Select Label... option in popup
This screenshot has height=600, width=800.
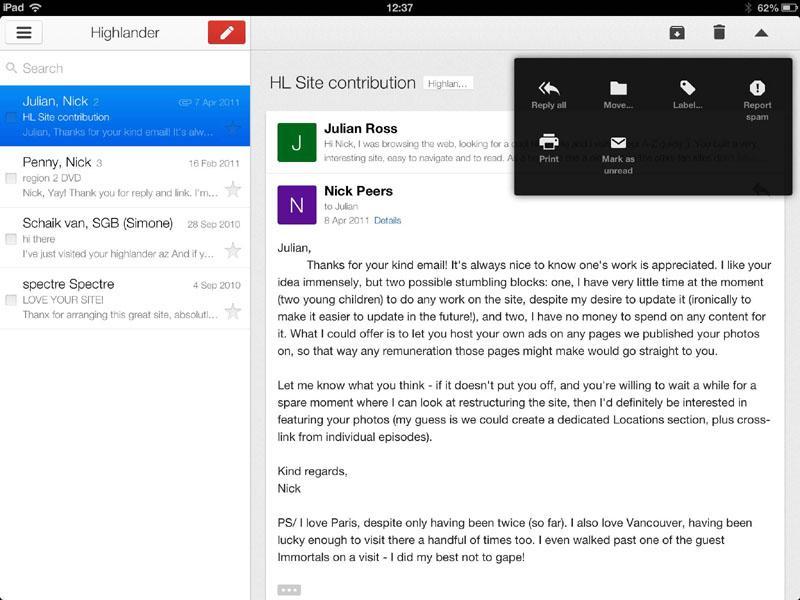tap(688, 95)
